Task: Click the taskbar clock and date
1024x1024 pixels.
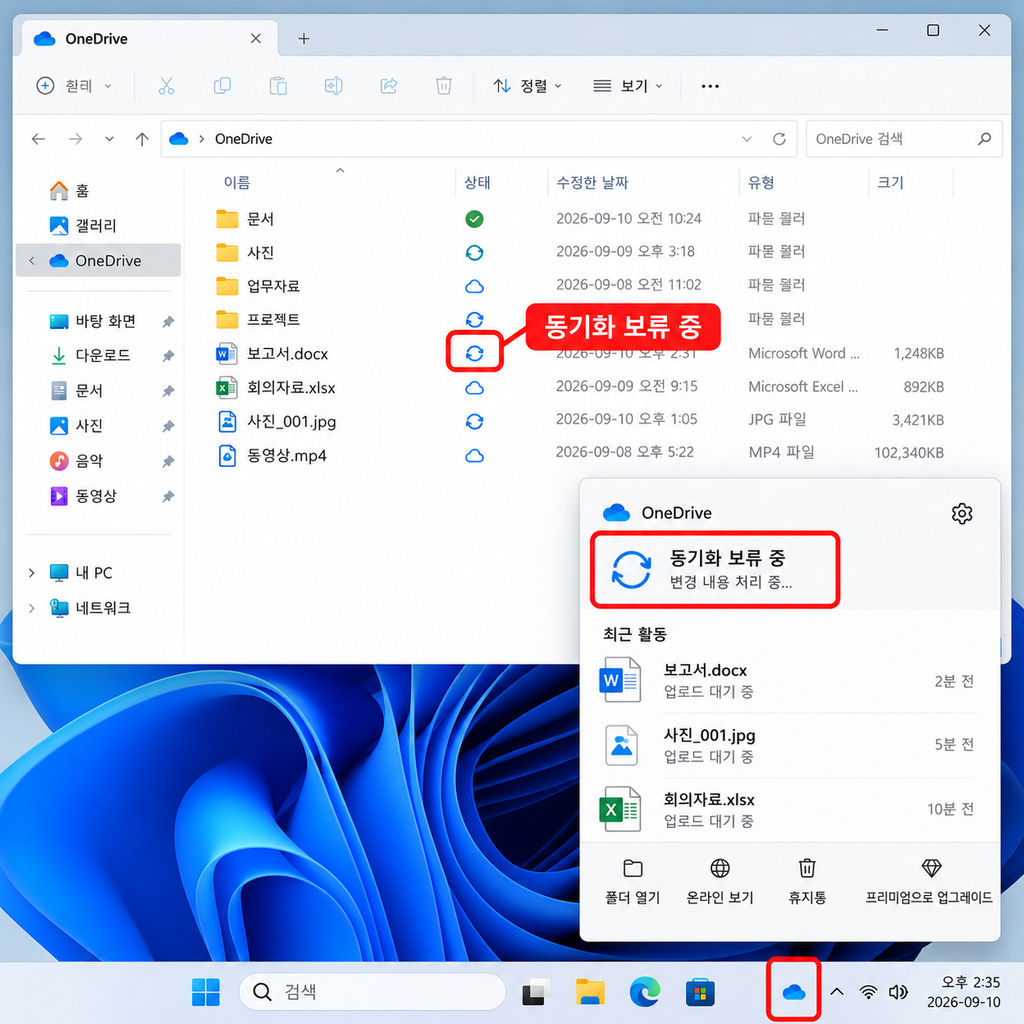Action: tap(963, 992)
